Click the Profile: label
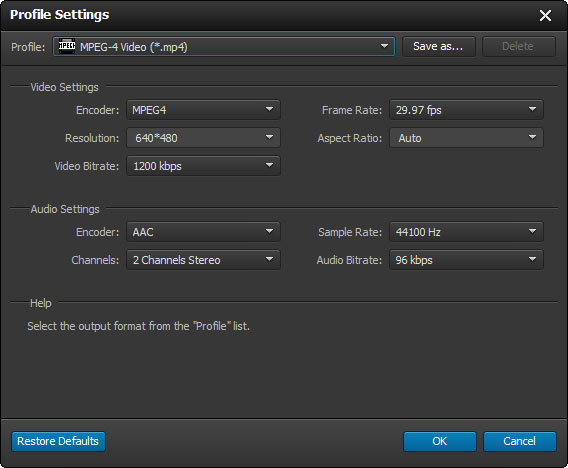This screenshot has height=468, width=568. click(x=28, y=47)
